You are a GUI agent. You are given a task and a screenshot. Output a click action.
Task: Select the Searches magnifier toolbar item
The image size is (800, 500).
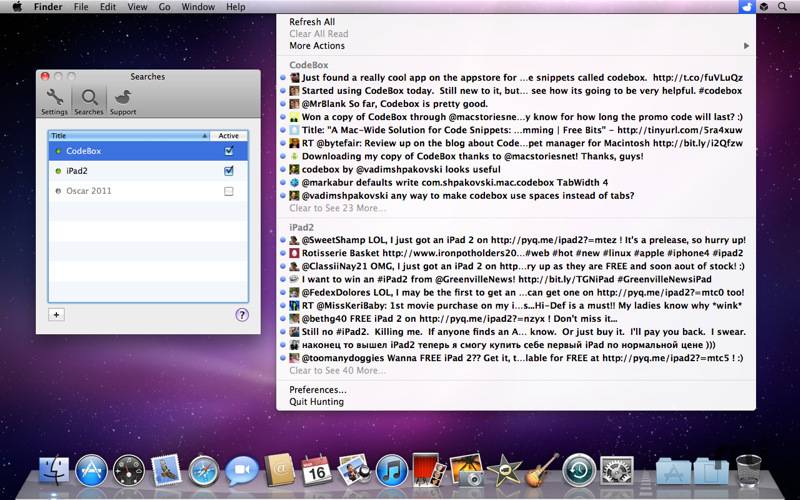coord(89,102)
